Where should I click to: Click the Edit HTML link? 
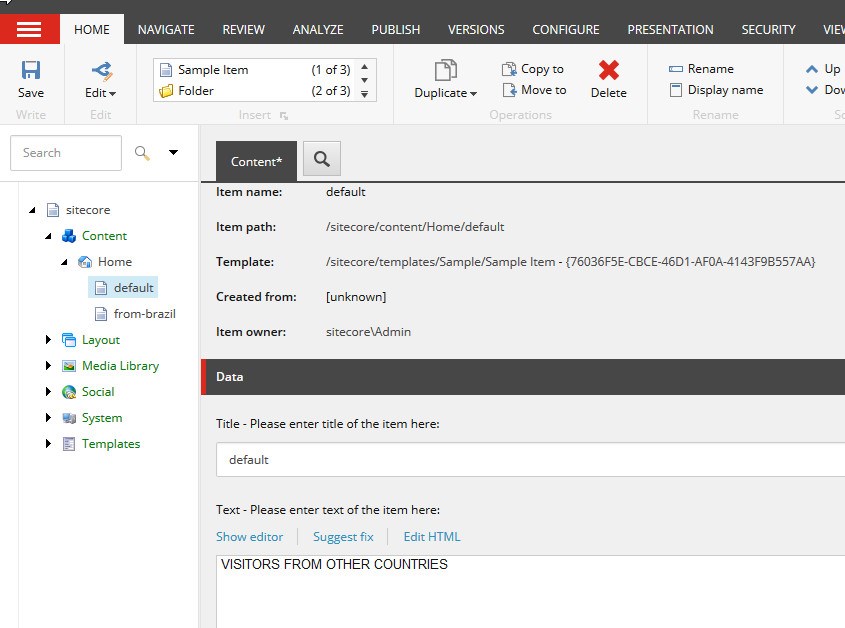coord(431,536)
